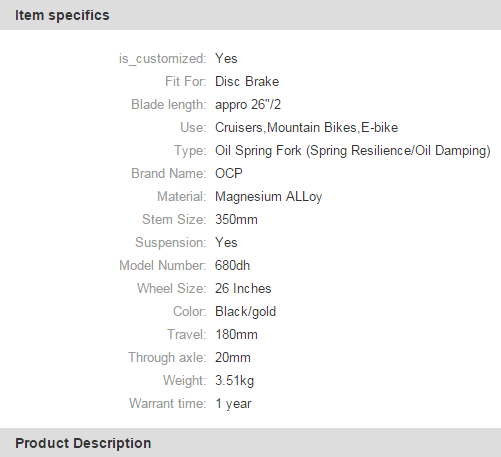
Task: Click the Magnesium ALLoy material value
Action: coord(269,197)
